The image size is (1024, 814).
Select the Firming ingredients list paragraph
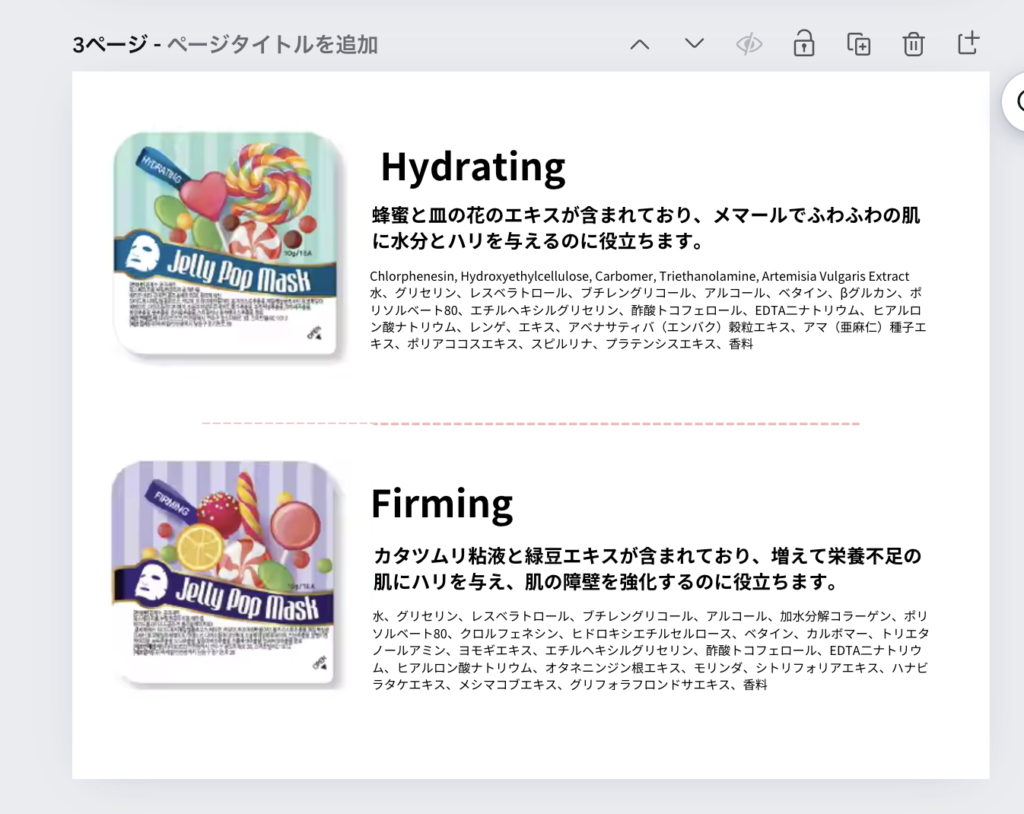pos(650,650)
